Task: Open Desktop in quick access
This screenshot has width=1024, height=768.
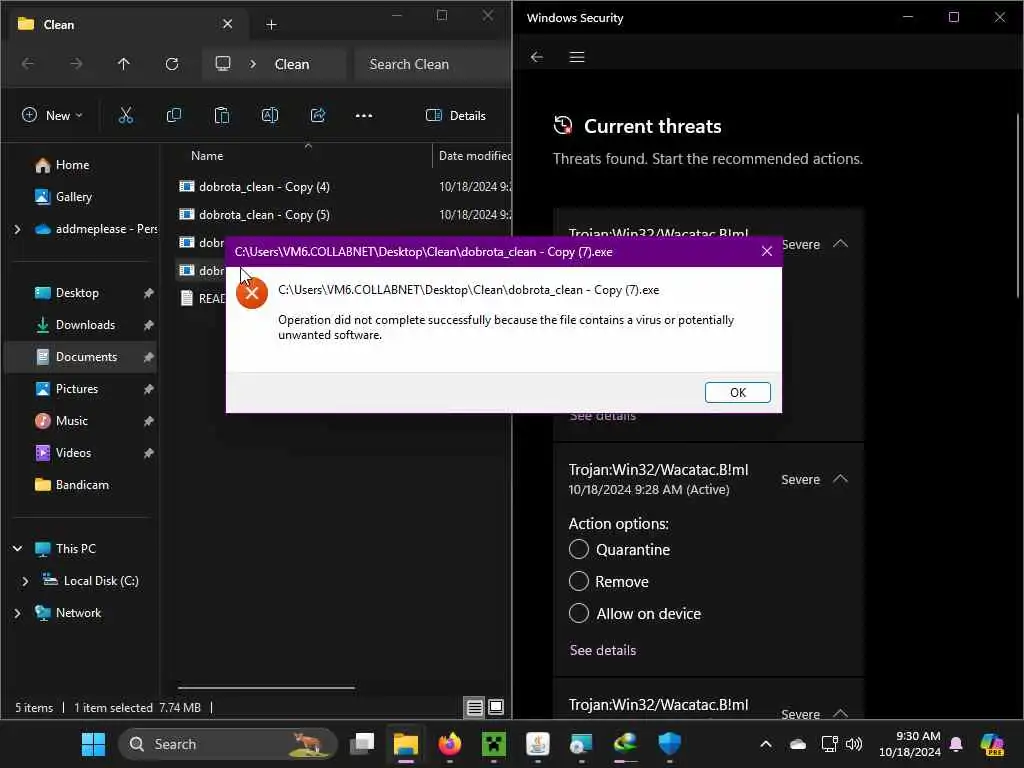Action: point(77,293)
